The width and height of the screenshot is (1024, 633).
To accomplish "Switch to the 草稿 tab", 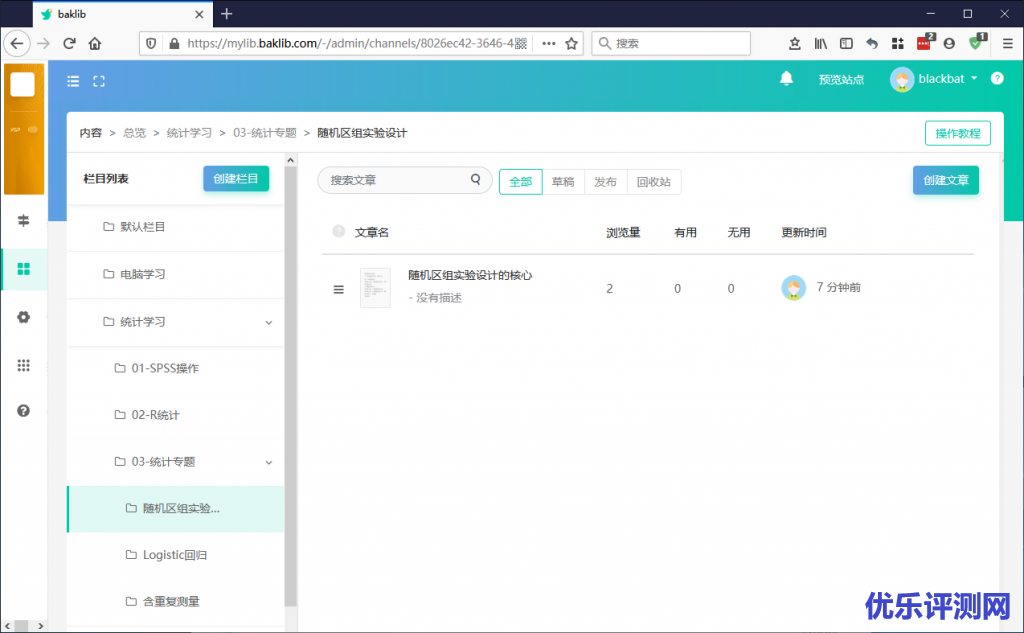I will tap(563, 182).
